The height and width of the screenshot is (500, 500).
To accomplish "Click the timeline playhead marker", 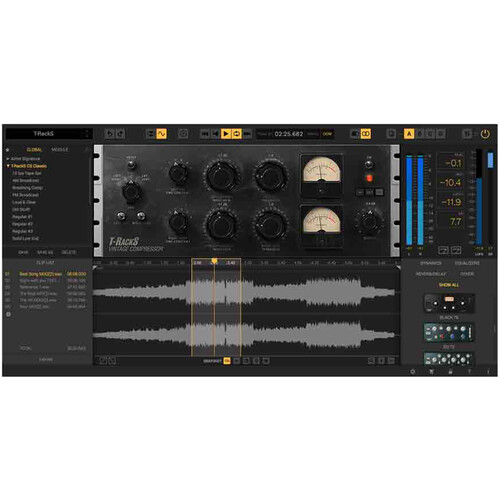I will point(214,261).
